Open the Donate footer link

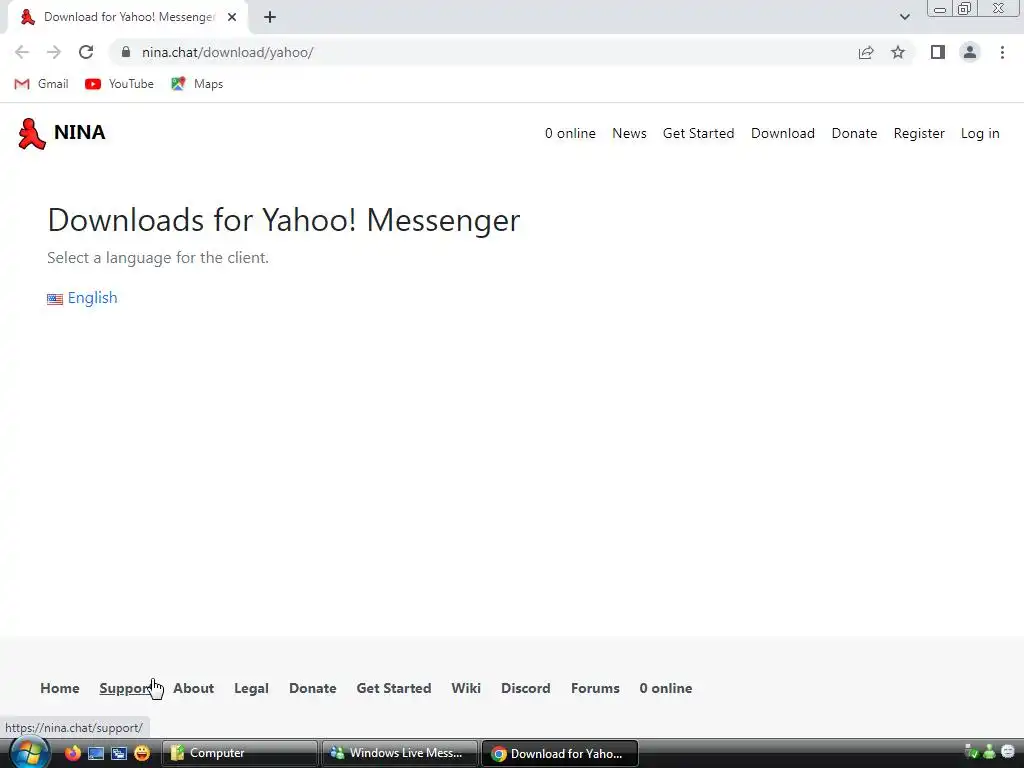tap(312, 688)
